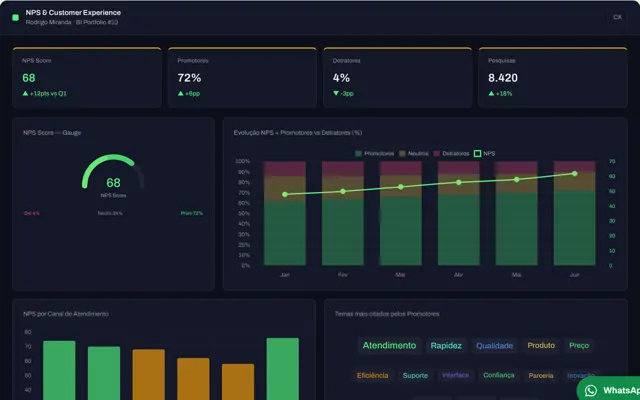
Task: Click the Detratores value 4%
Action: (x=341, y=78)
